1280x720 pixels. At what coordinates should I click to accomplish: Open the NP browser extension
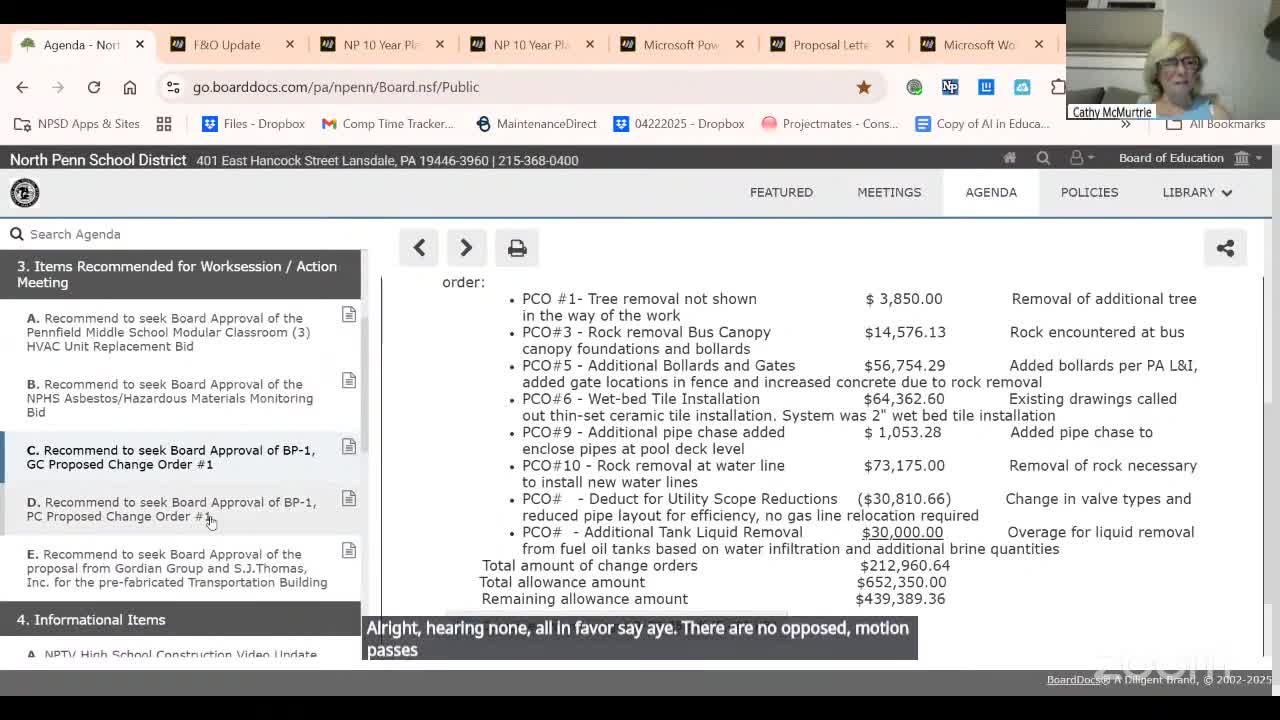coord(950,87)
